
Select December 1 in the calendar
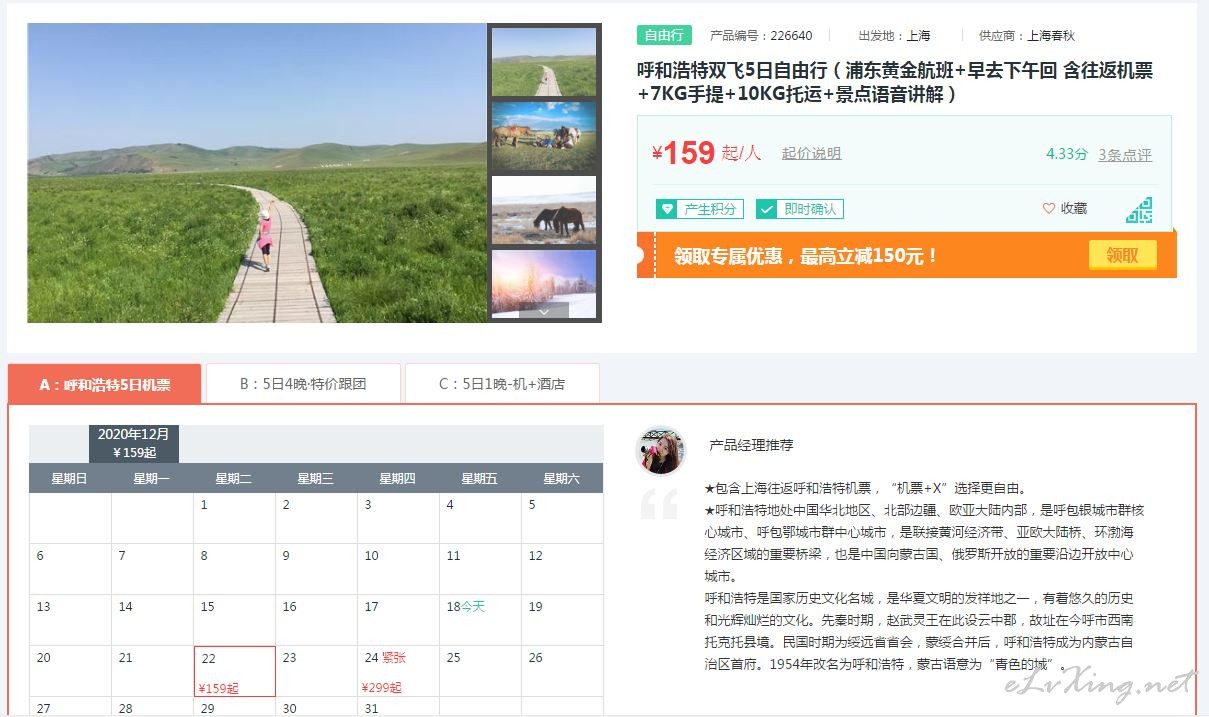click(235, 518)
